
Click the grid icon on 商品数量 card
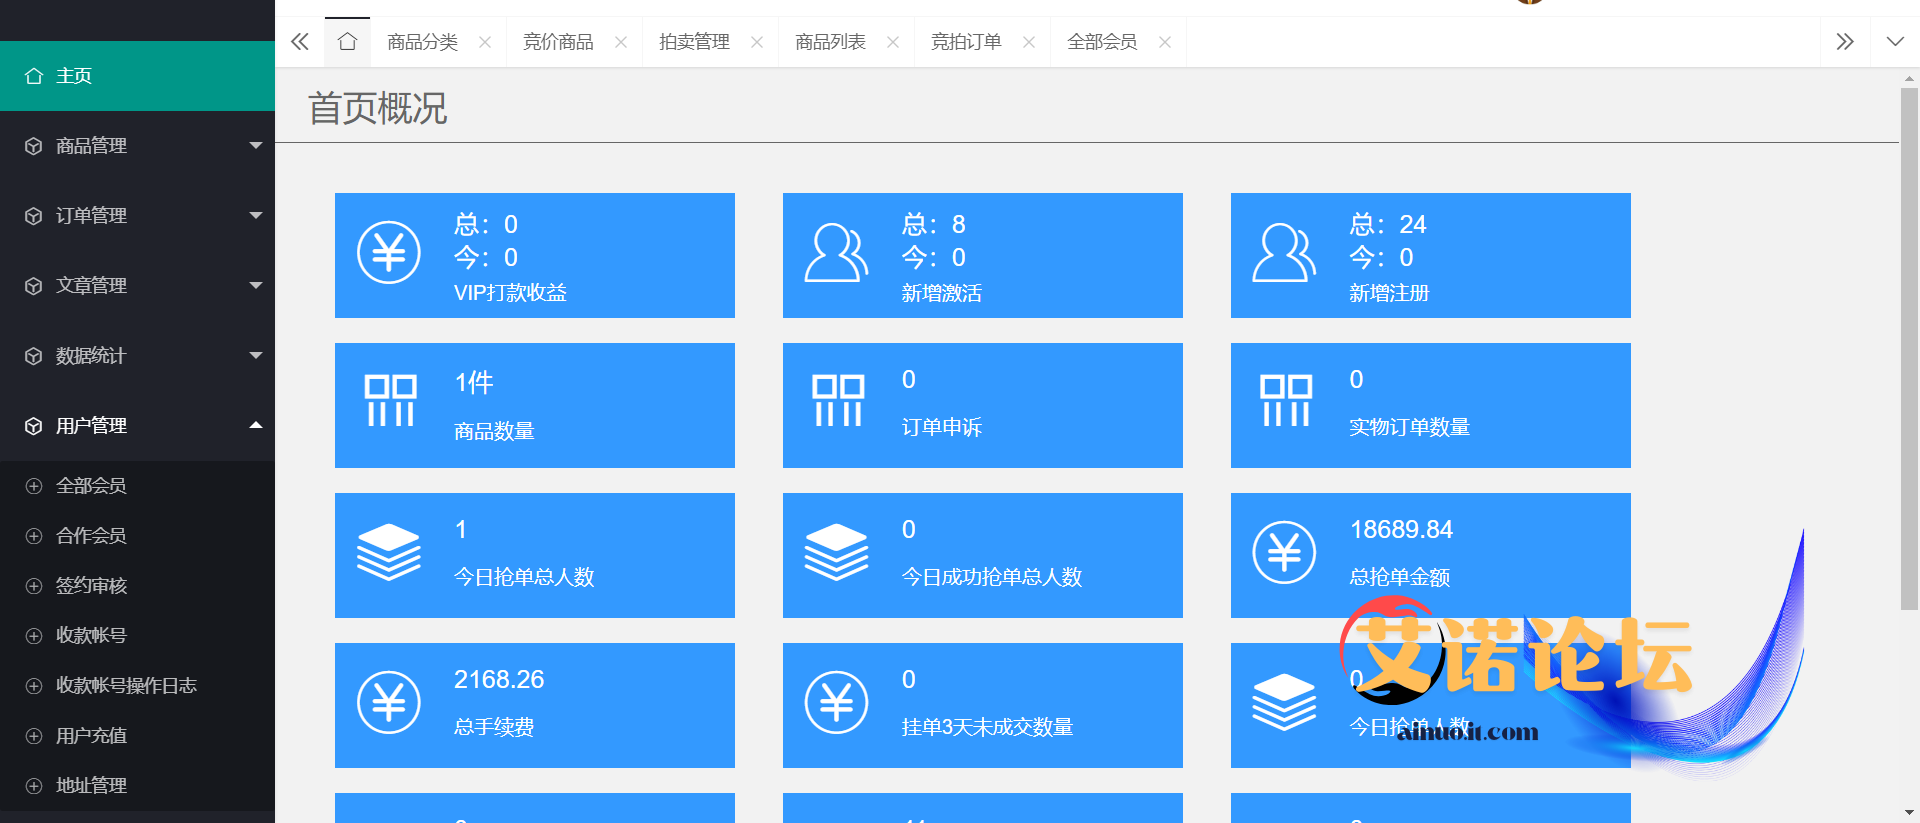tap(390, 401)
